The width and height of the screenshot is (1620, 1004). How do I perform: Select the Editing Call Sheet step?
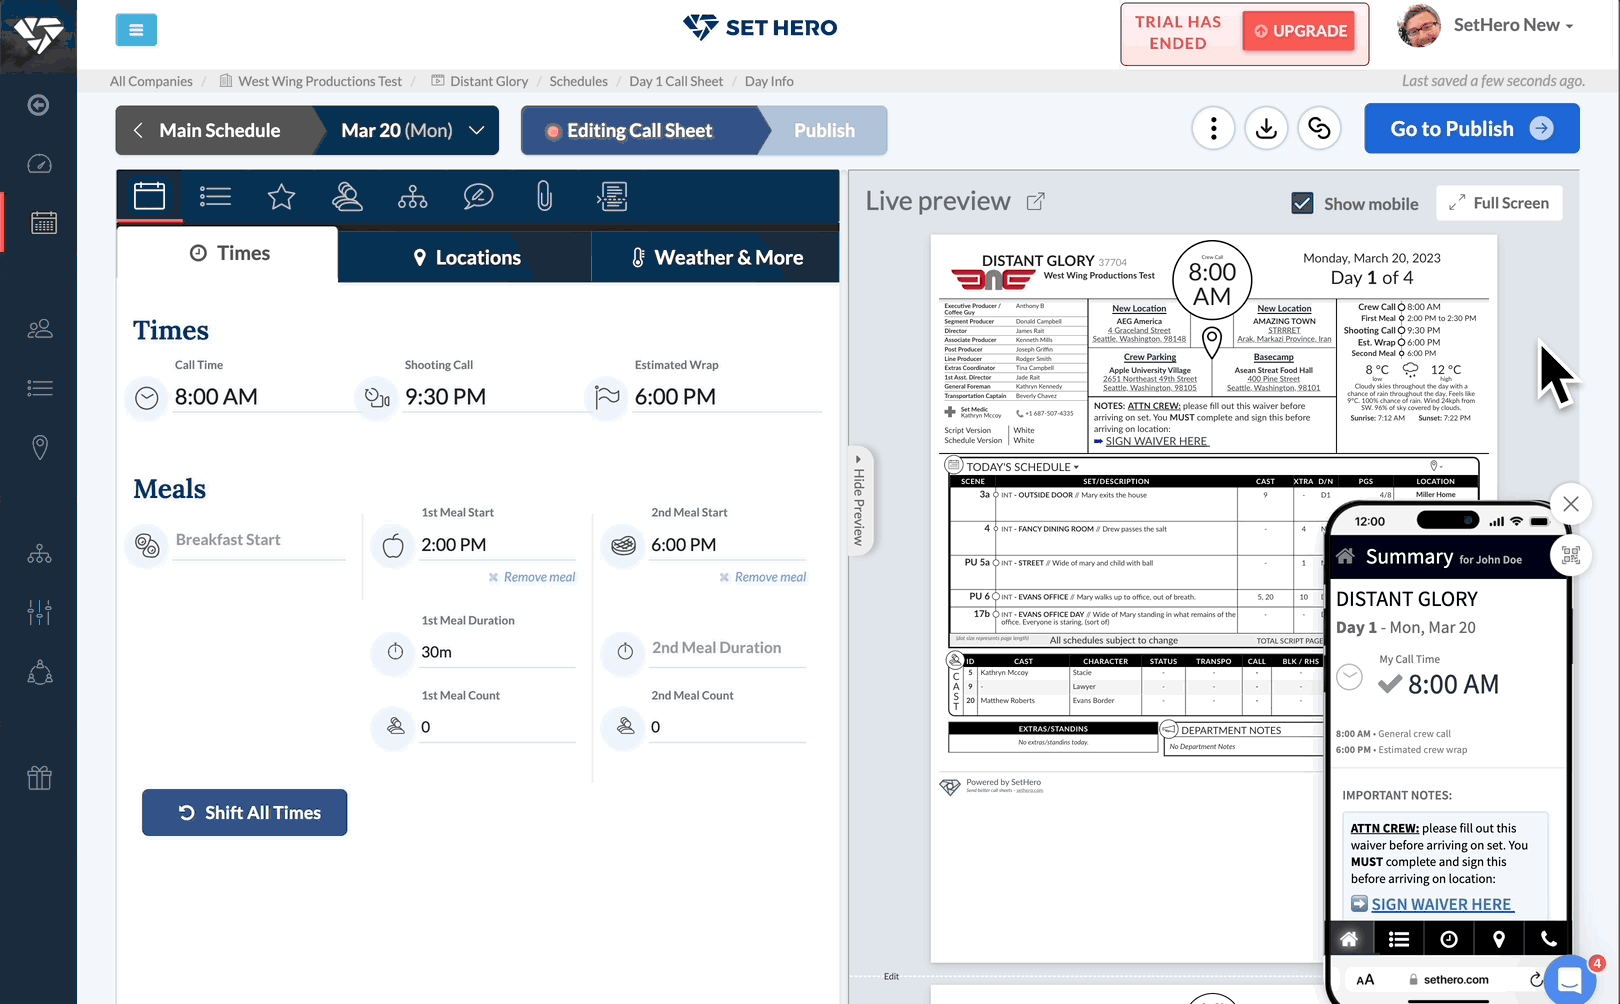[640, 130]
